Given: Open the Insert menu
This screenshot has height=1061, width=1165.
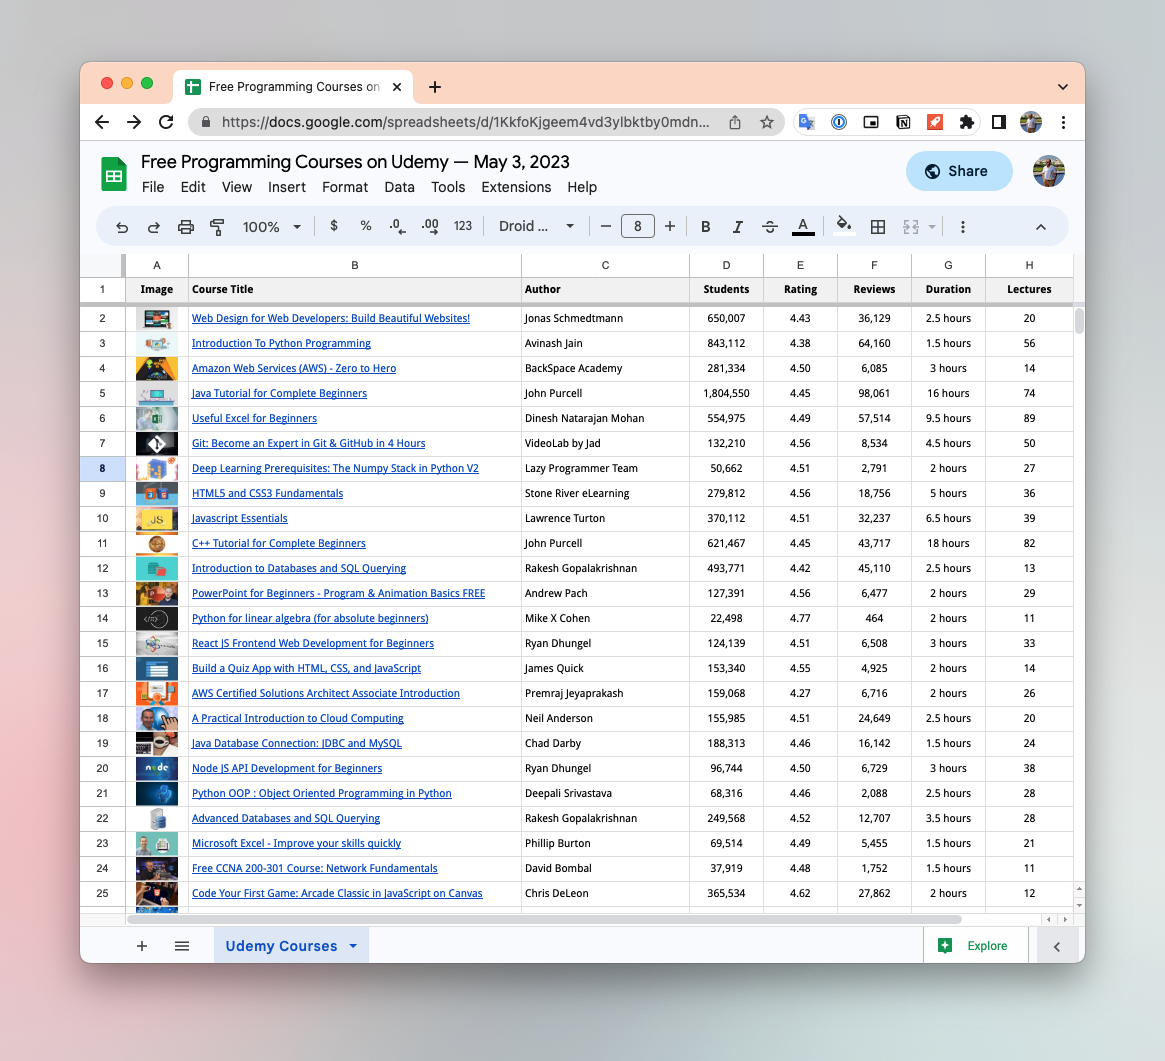Looking at the screenshot, I should 287,187.
